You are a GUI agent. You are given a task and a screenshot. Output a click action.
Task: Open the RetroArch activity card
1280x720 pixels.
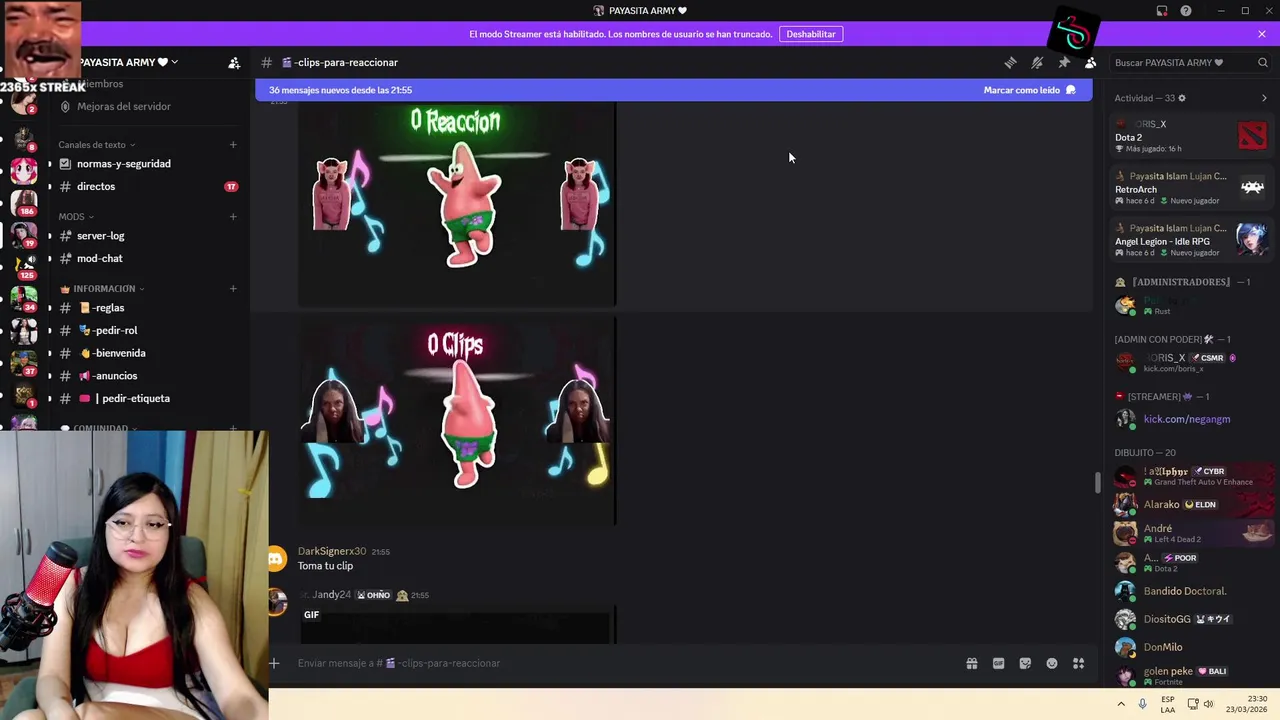pyautogui.click(x=1192, y=188)
